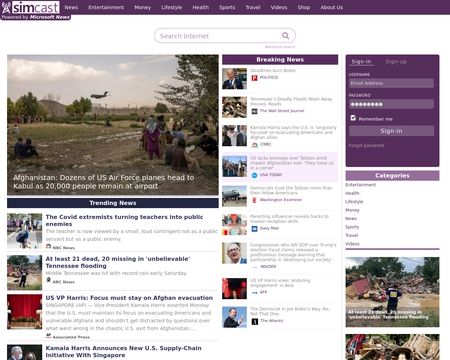This screenshot has height=360, width=450.
Task: Click the Daily Mail source icon
Action: click(254, 228)
